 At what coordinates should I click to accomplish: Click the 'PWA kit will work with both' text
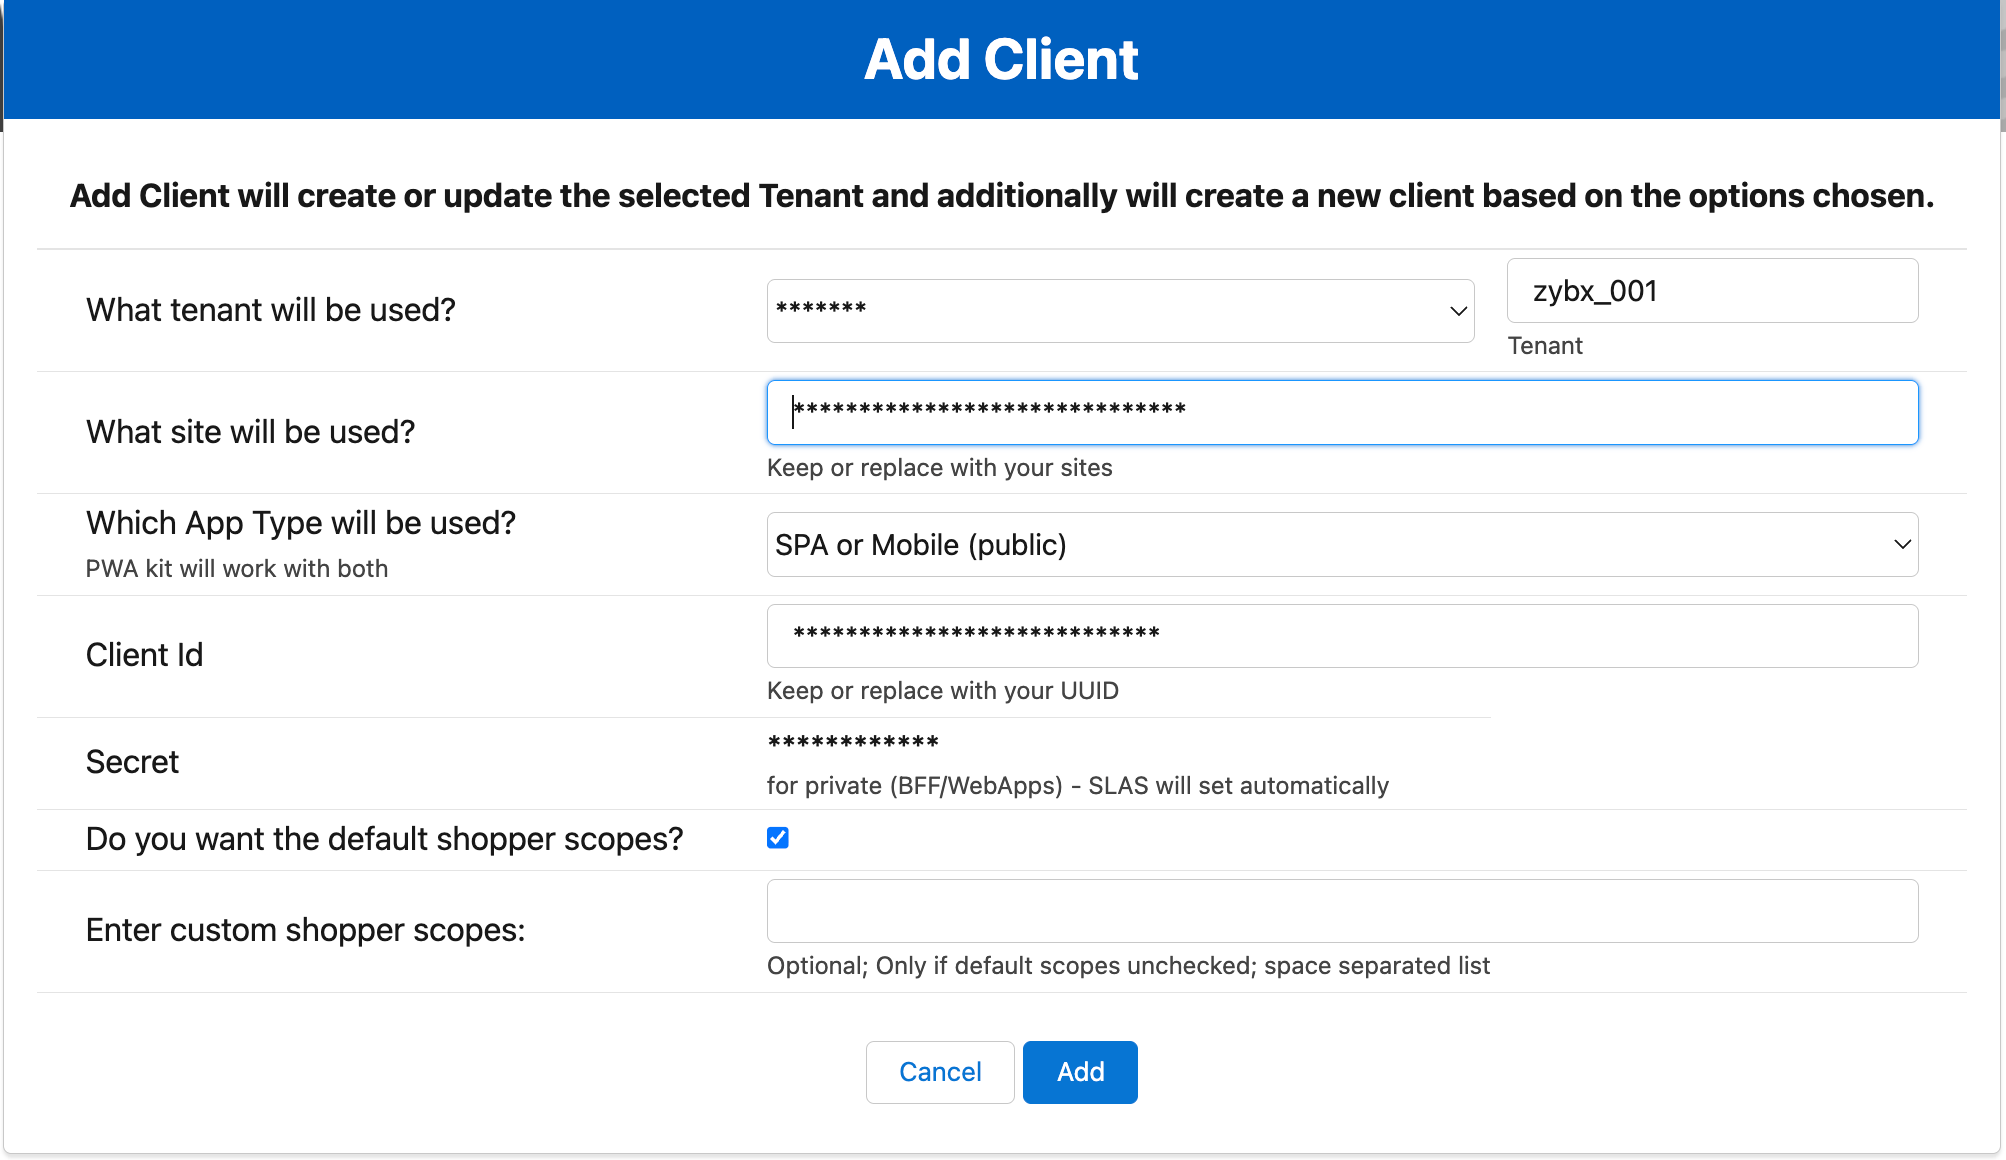(236, 568)
